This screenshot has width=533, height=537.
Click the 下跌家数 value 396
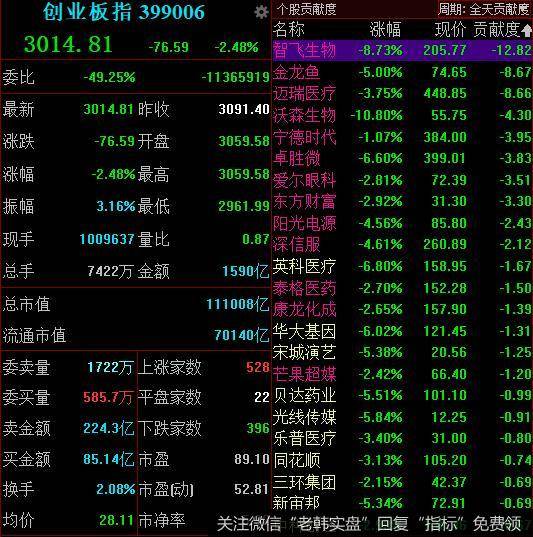[x=258, y=428]
